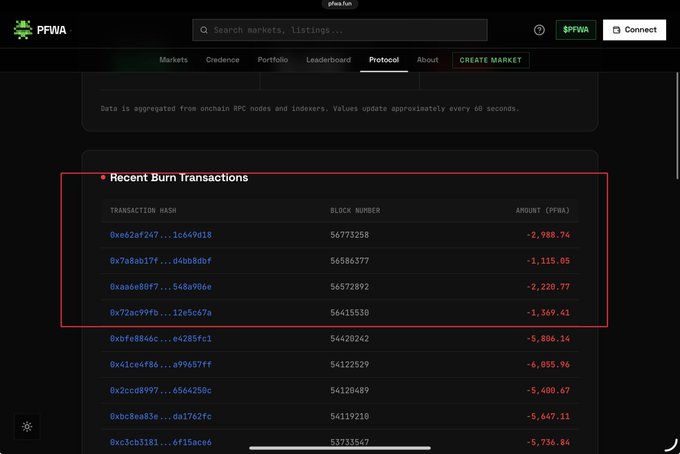
Task: Click burn amount -5,647.11
Action: [x=548, y=416]
